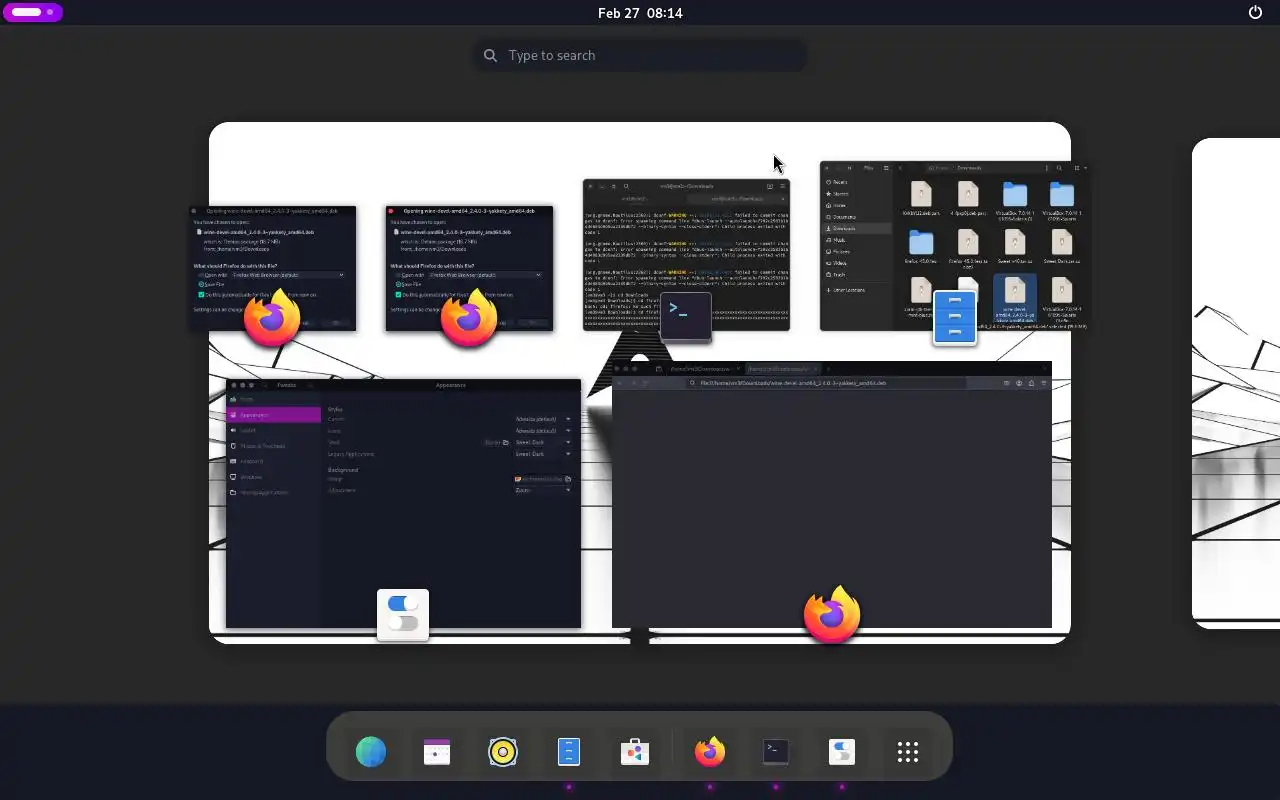Click Firefox badge on second download dialog

[469, 318]
